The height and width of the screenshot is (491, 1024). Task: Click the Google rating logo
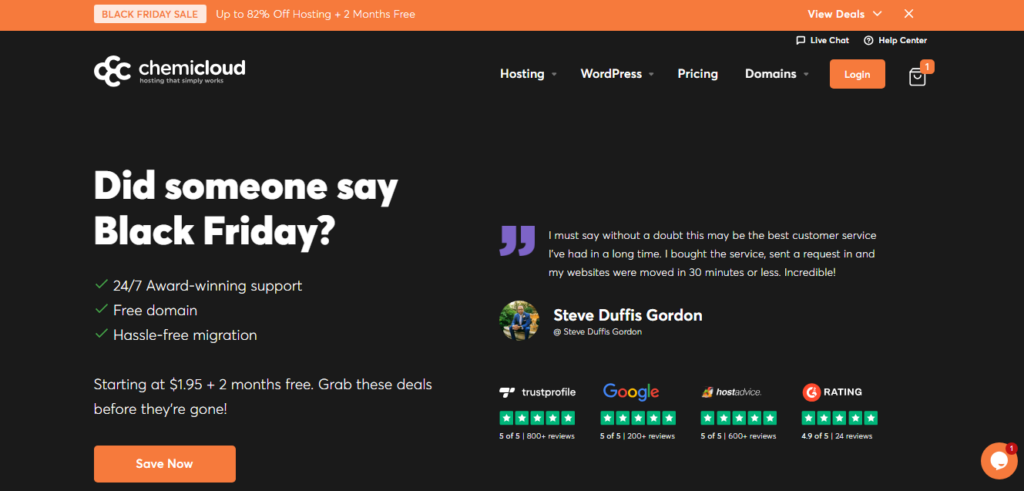click(630, 392)
